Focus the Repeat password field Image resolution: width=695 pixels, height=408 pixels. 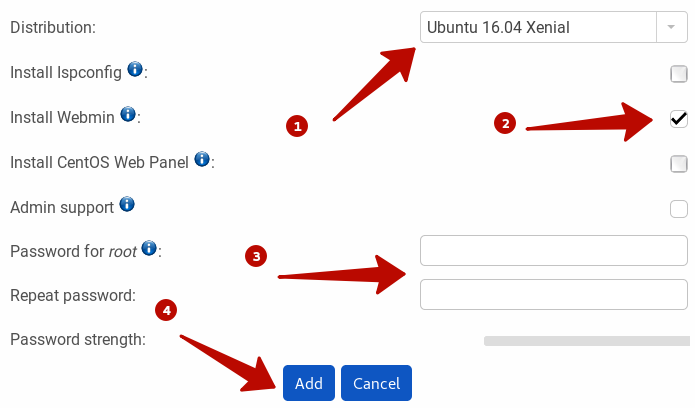[554, 294]
